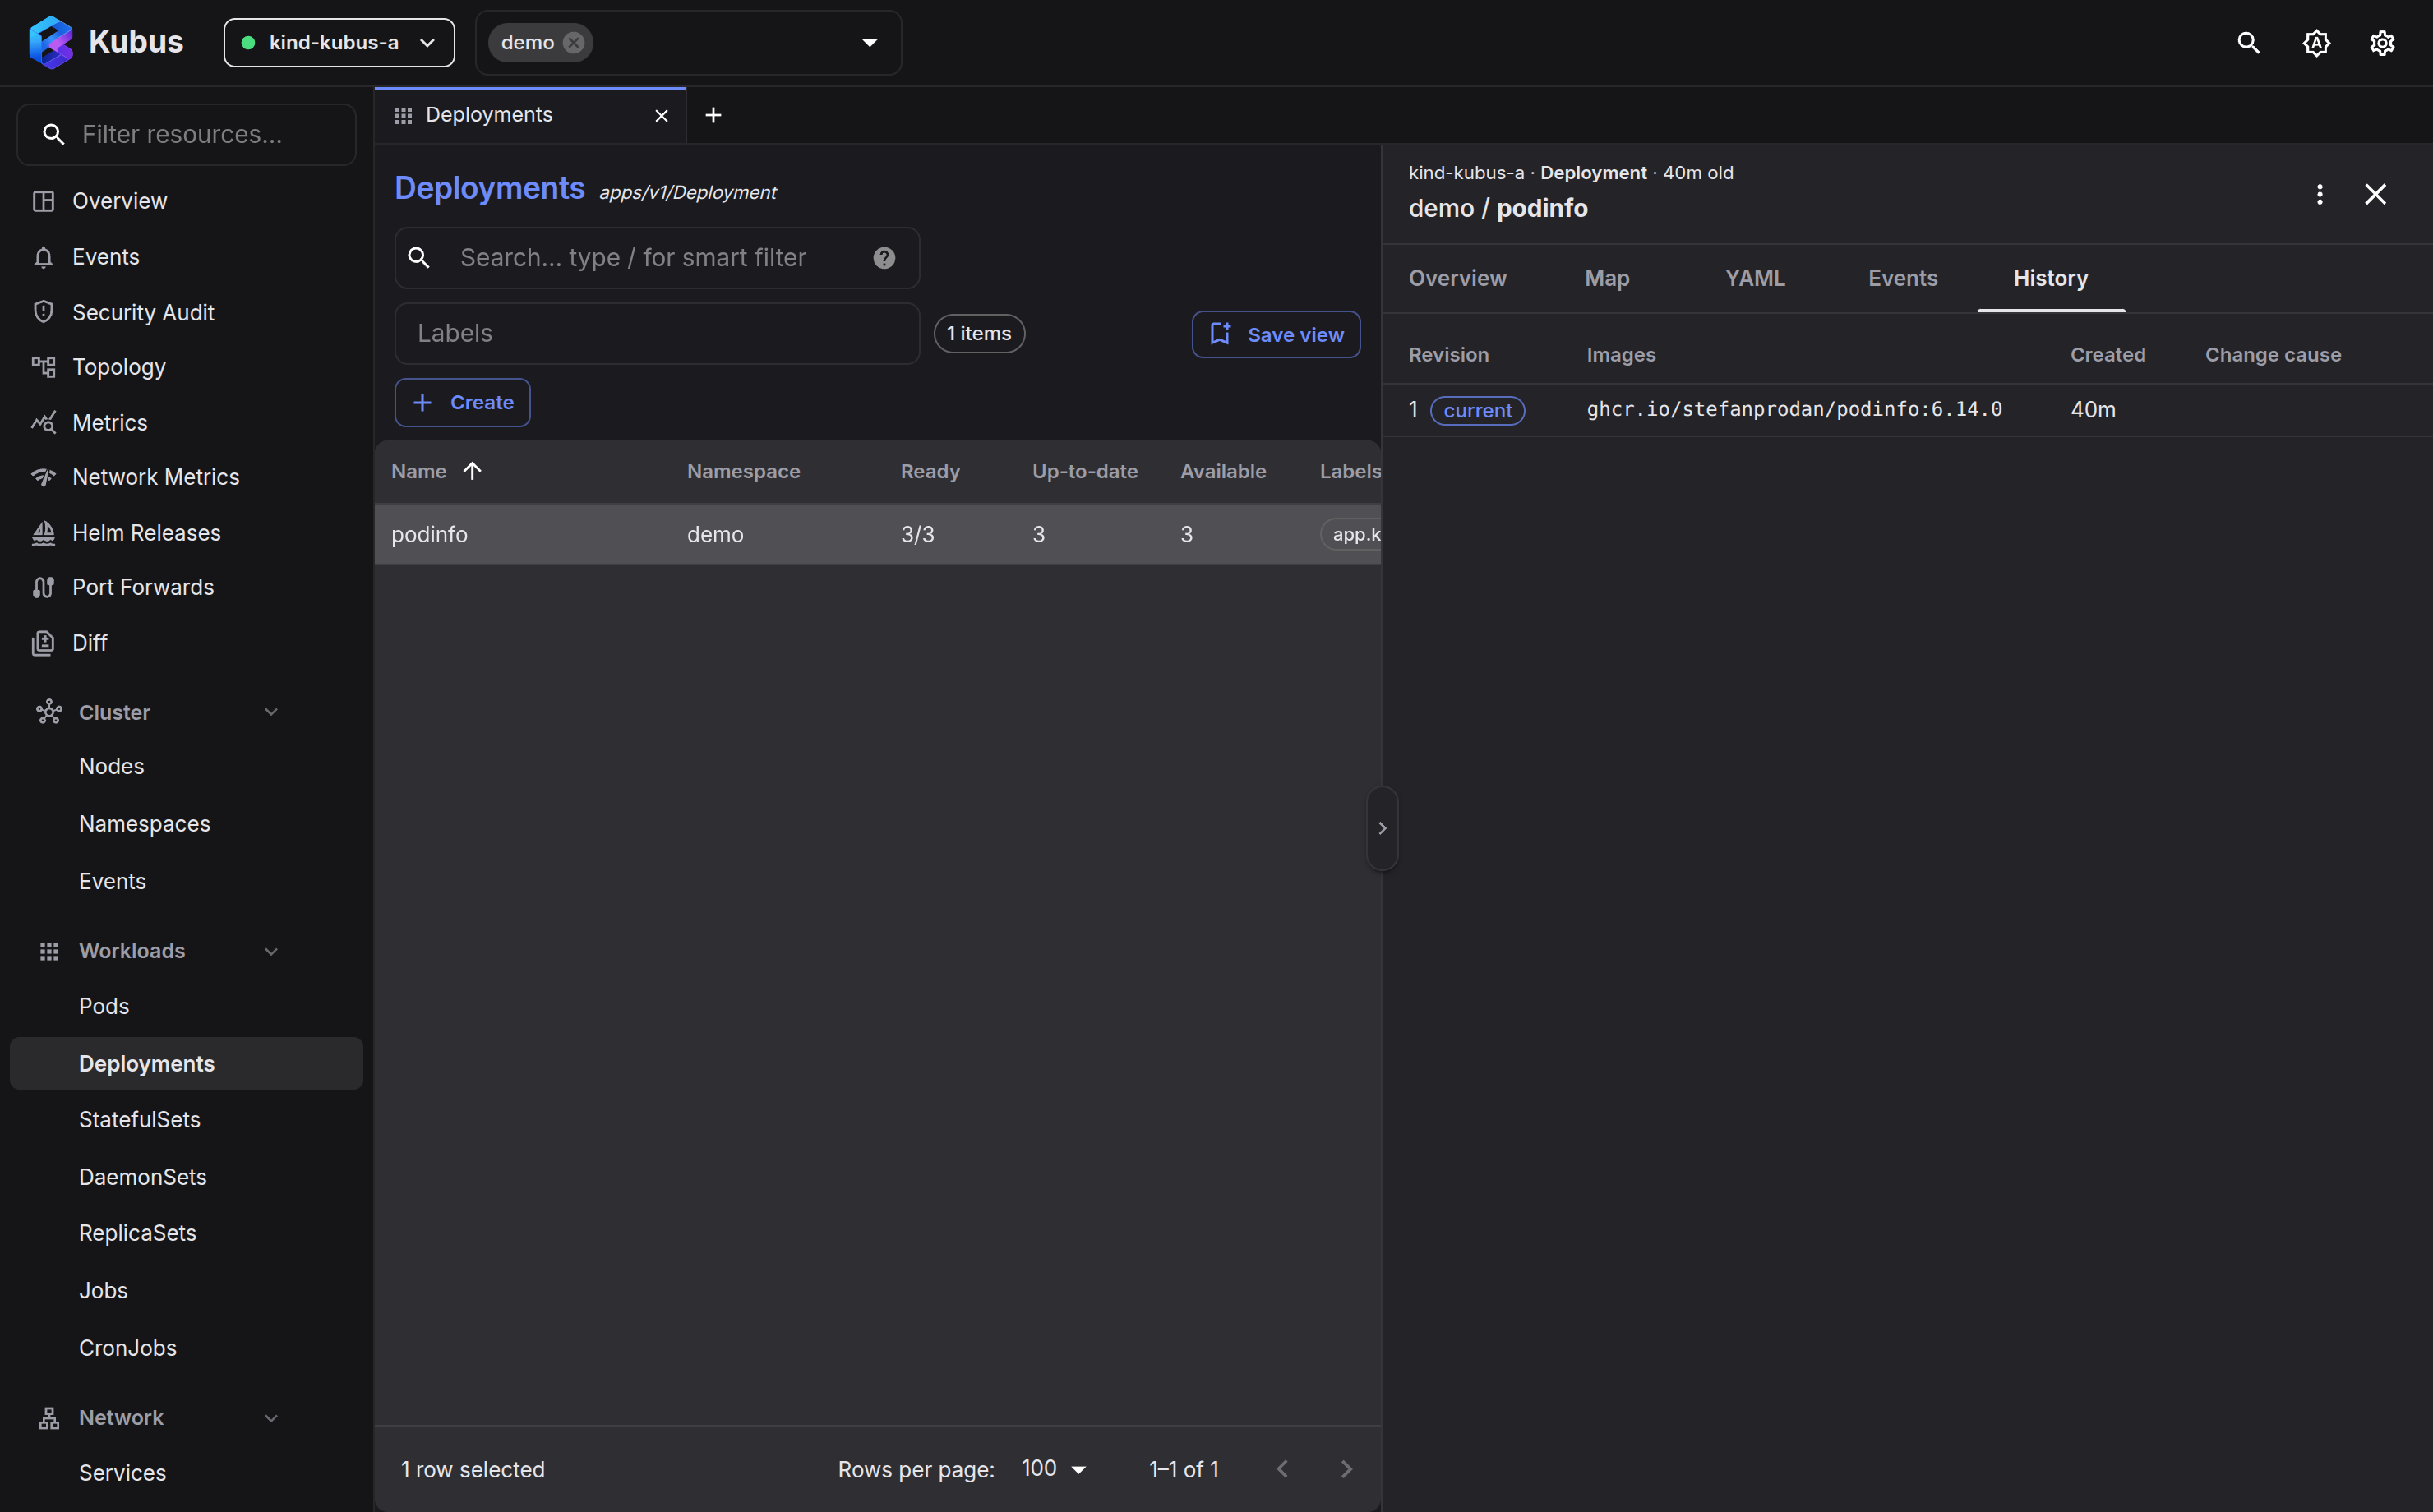Viewport: 2433px width, 1512px height.
Task: Open Metrics page
Action: (x=186, y=422)
